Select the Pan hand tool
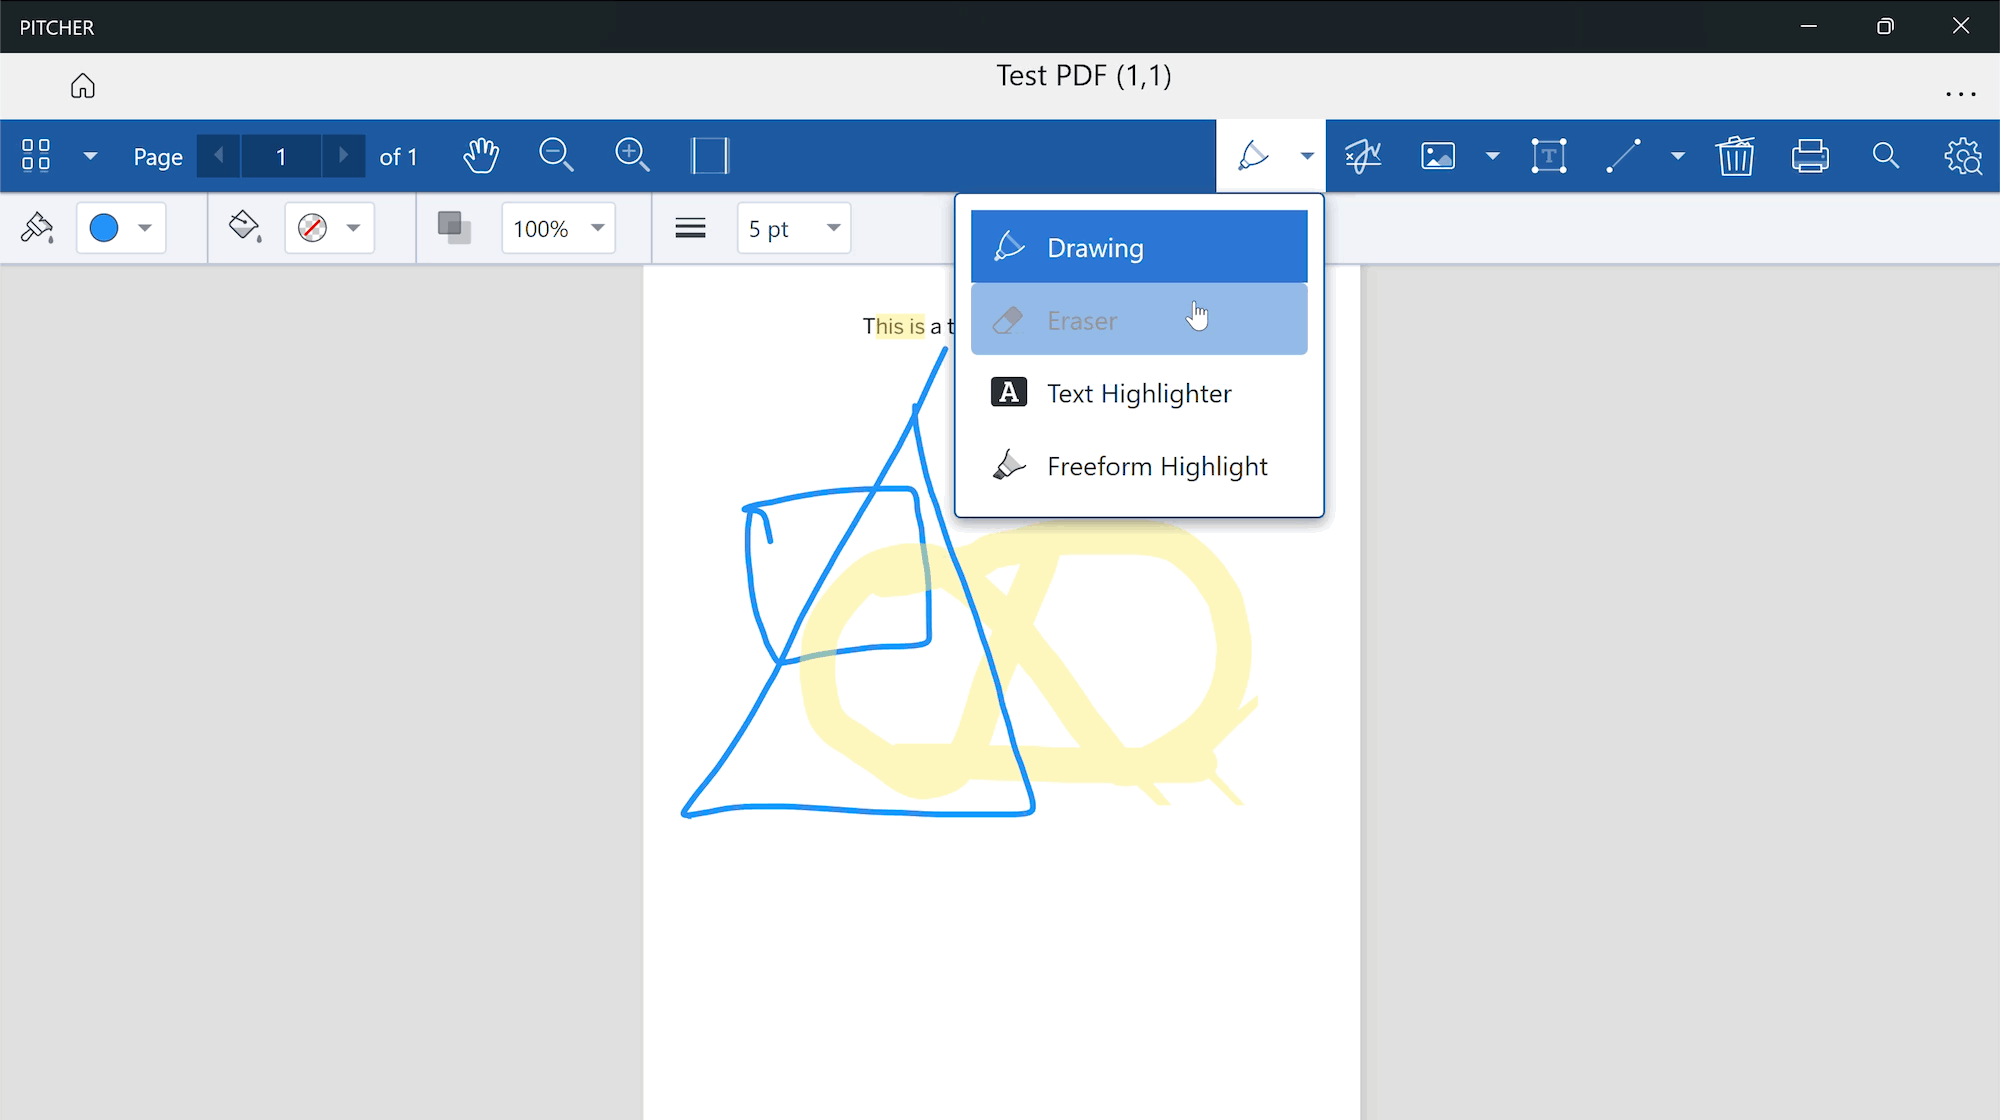Image resolution: width=2000 pixels, height=1120 pixels. [x=481, y=156]
